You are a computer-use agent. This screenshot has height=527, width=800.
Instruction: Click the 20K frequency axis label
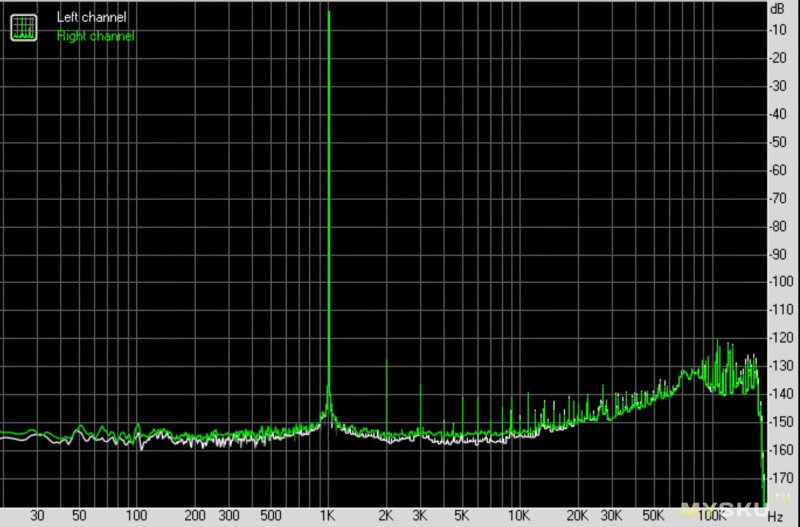(x=578, y=516)
